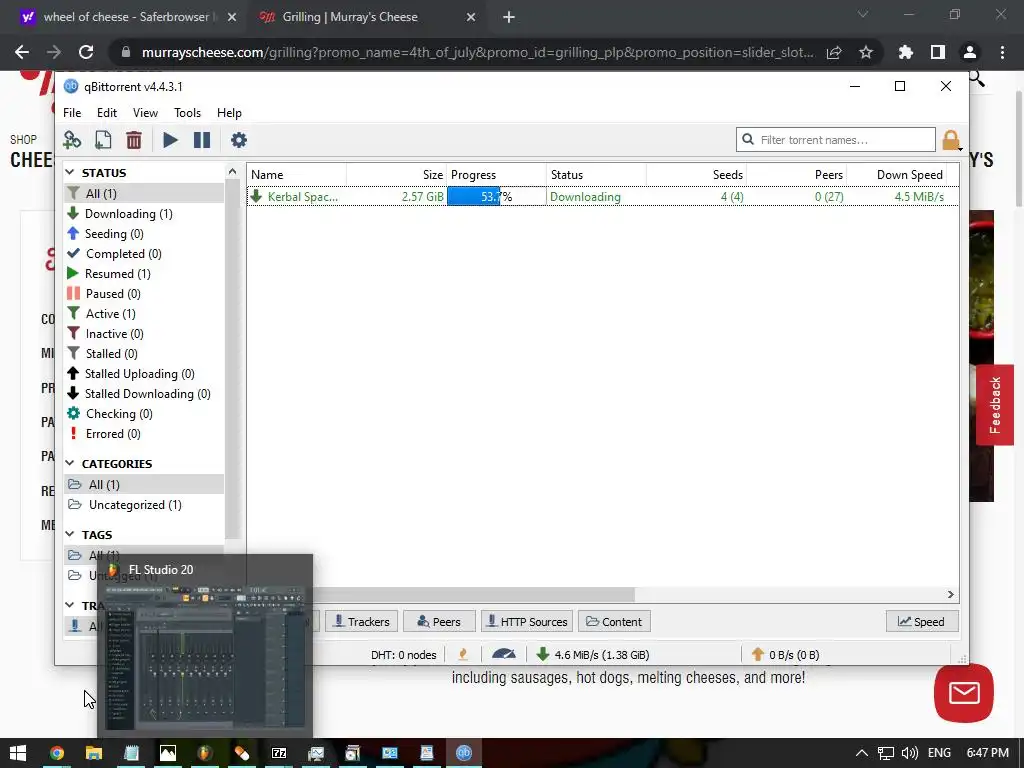Click DHT: 0 nodes status text
Screen dimensions: 1024x768
click(404, 654)
